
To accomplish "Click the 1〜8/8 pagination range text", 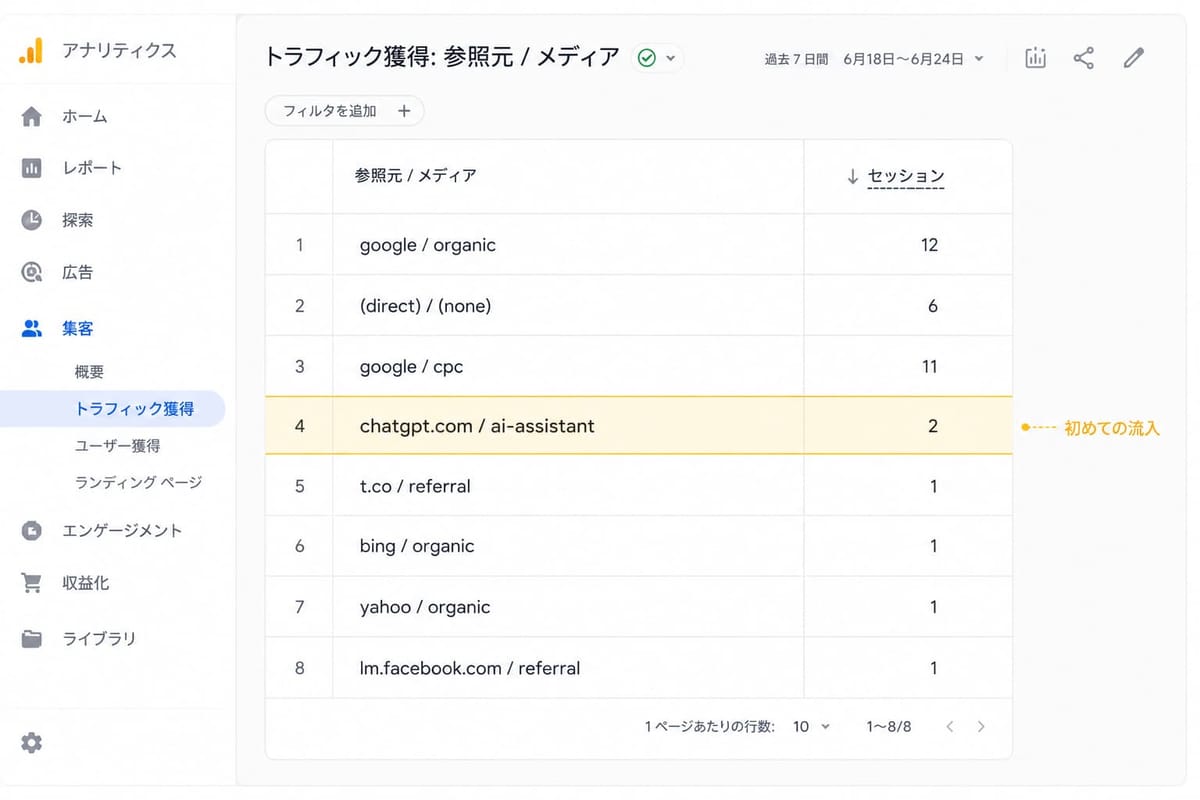I will (889, 727).
